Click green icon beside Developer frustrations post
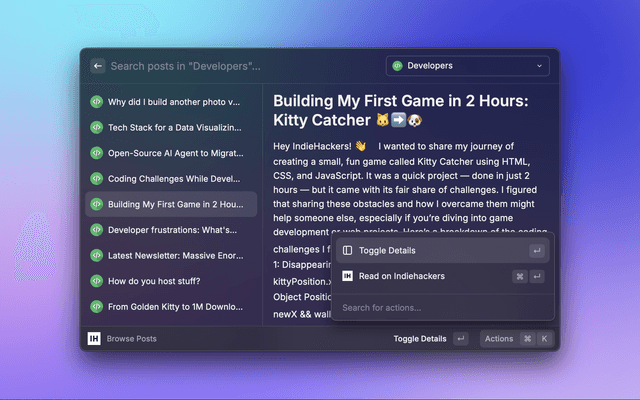This screenshot has width=640, height=400. tap(97, 230)
